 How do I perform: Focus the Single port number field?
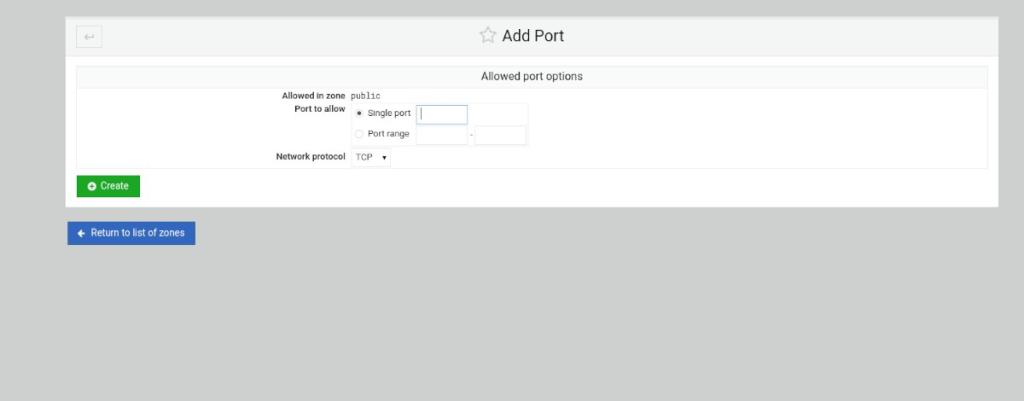[442, 114]
